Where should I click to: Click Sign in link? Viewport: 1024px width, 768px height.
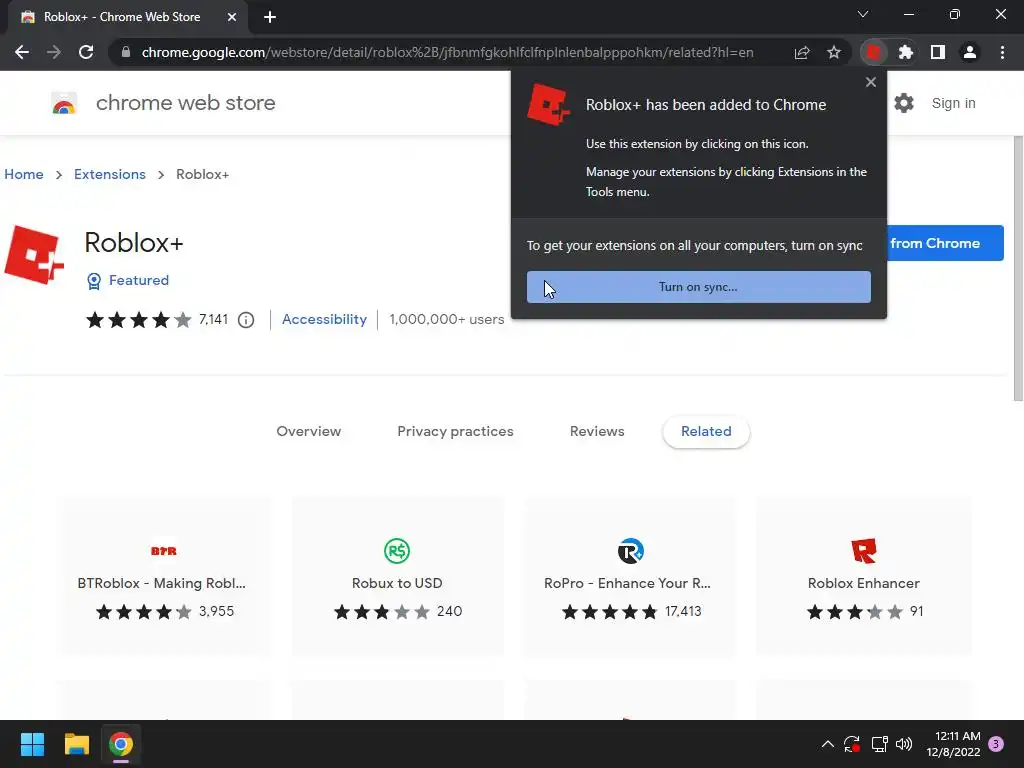coord(953,103)
